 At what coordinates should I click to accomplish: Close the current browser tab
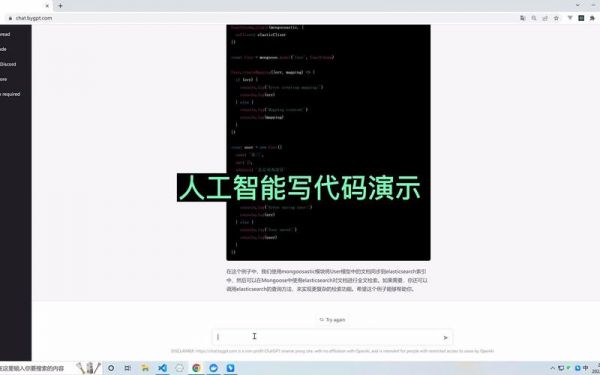coord(47,6)
